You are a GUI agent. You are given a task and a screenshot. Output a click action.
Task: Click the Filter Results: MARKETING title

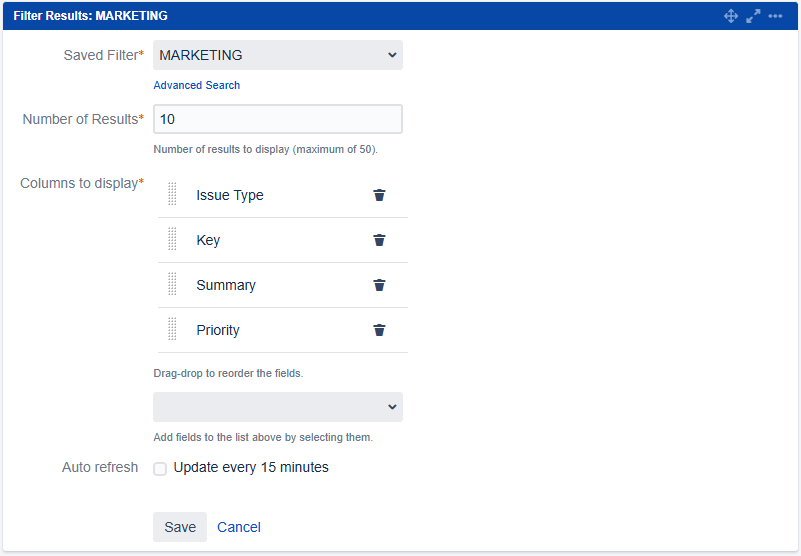point(90,16)
